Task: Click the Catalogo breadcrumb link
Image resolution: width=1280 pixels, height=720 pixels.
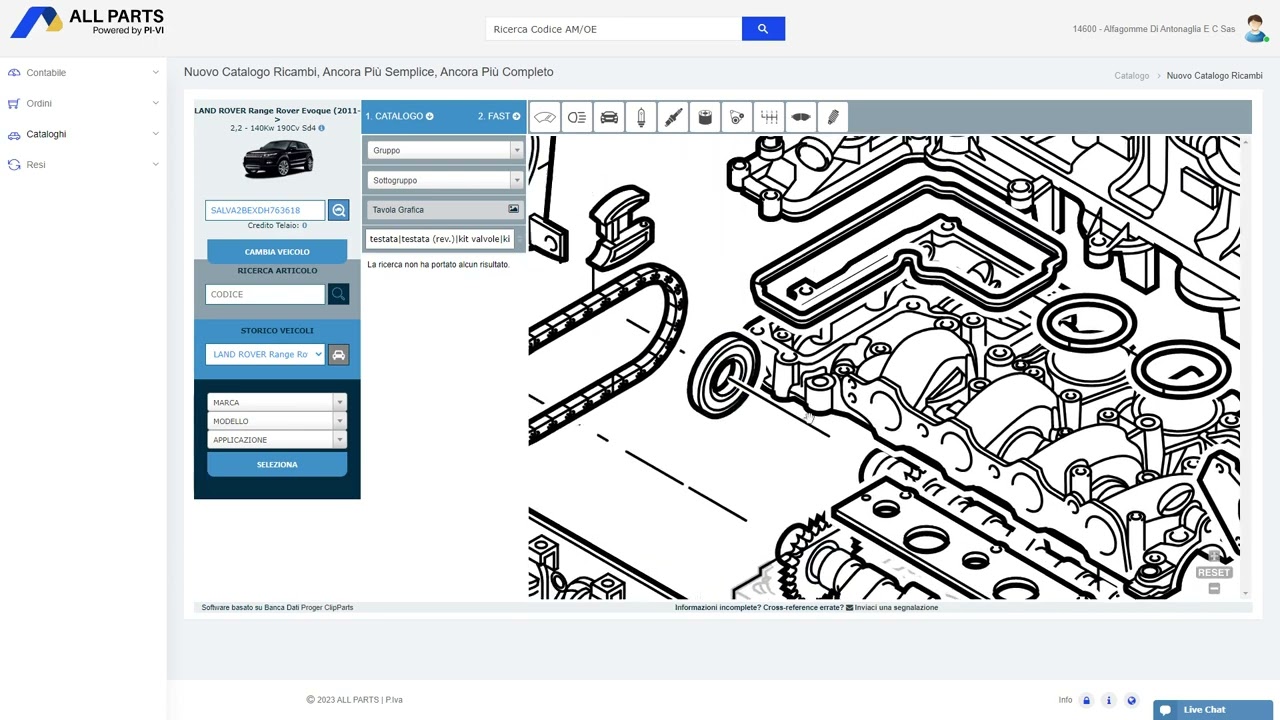Action: 1132,76
